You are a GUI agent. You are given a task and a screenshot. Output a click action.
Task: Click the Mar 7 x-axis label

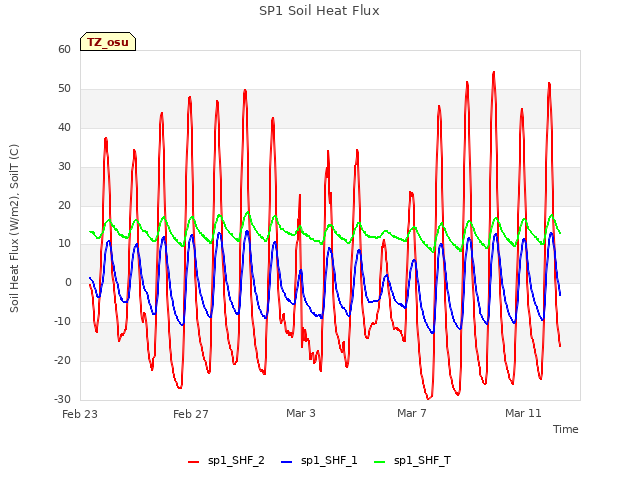[412, 413]
